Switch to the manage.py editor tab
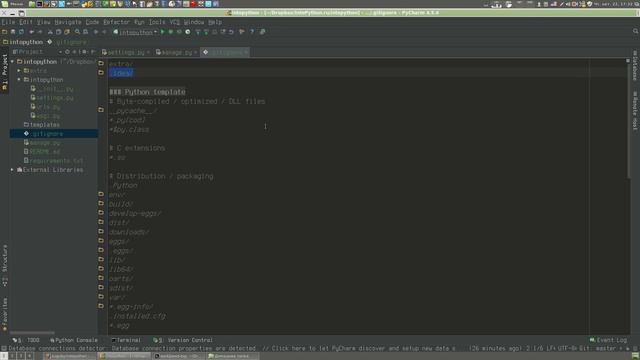Image resolution: width=640 pixels, height=360 pixels. coord(176,53)
